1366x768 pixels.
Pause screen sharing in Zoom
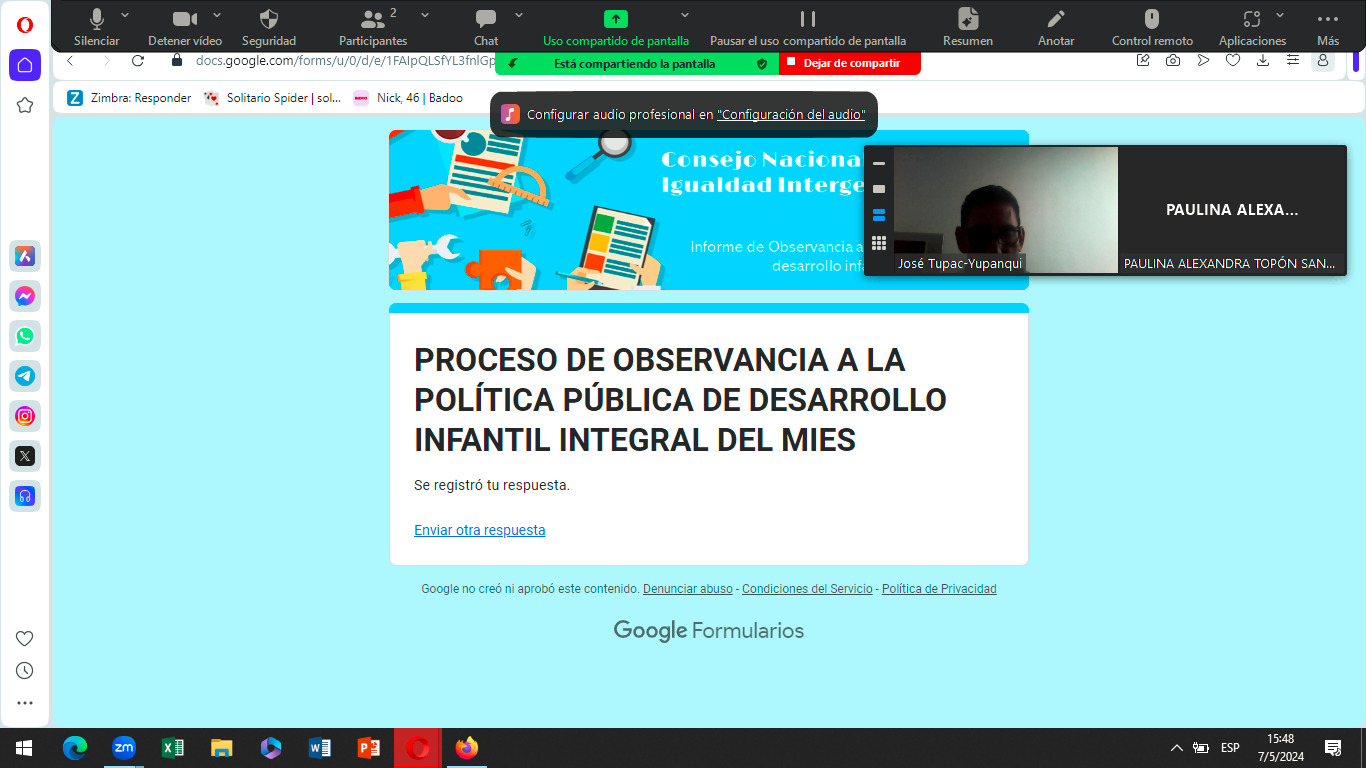click(807, 19)
